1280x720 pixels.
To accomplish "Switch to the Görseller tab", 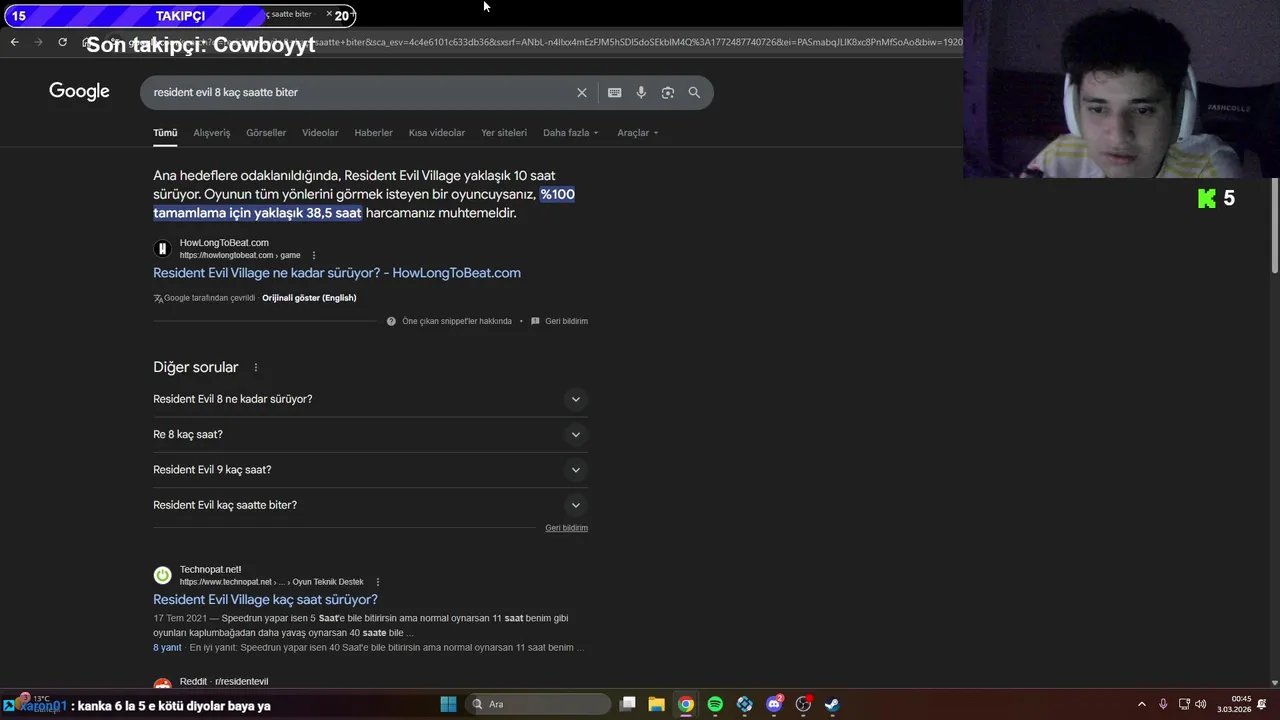I will tap(266, 132).
